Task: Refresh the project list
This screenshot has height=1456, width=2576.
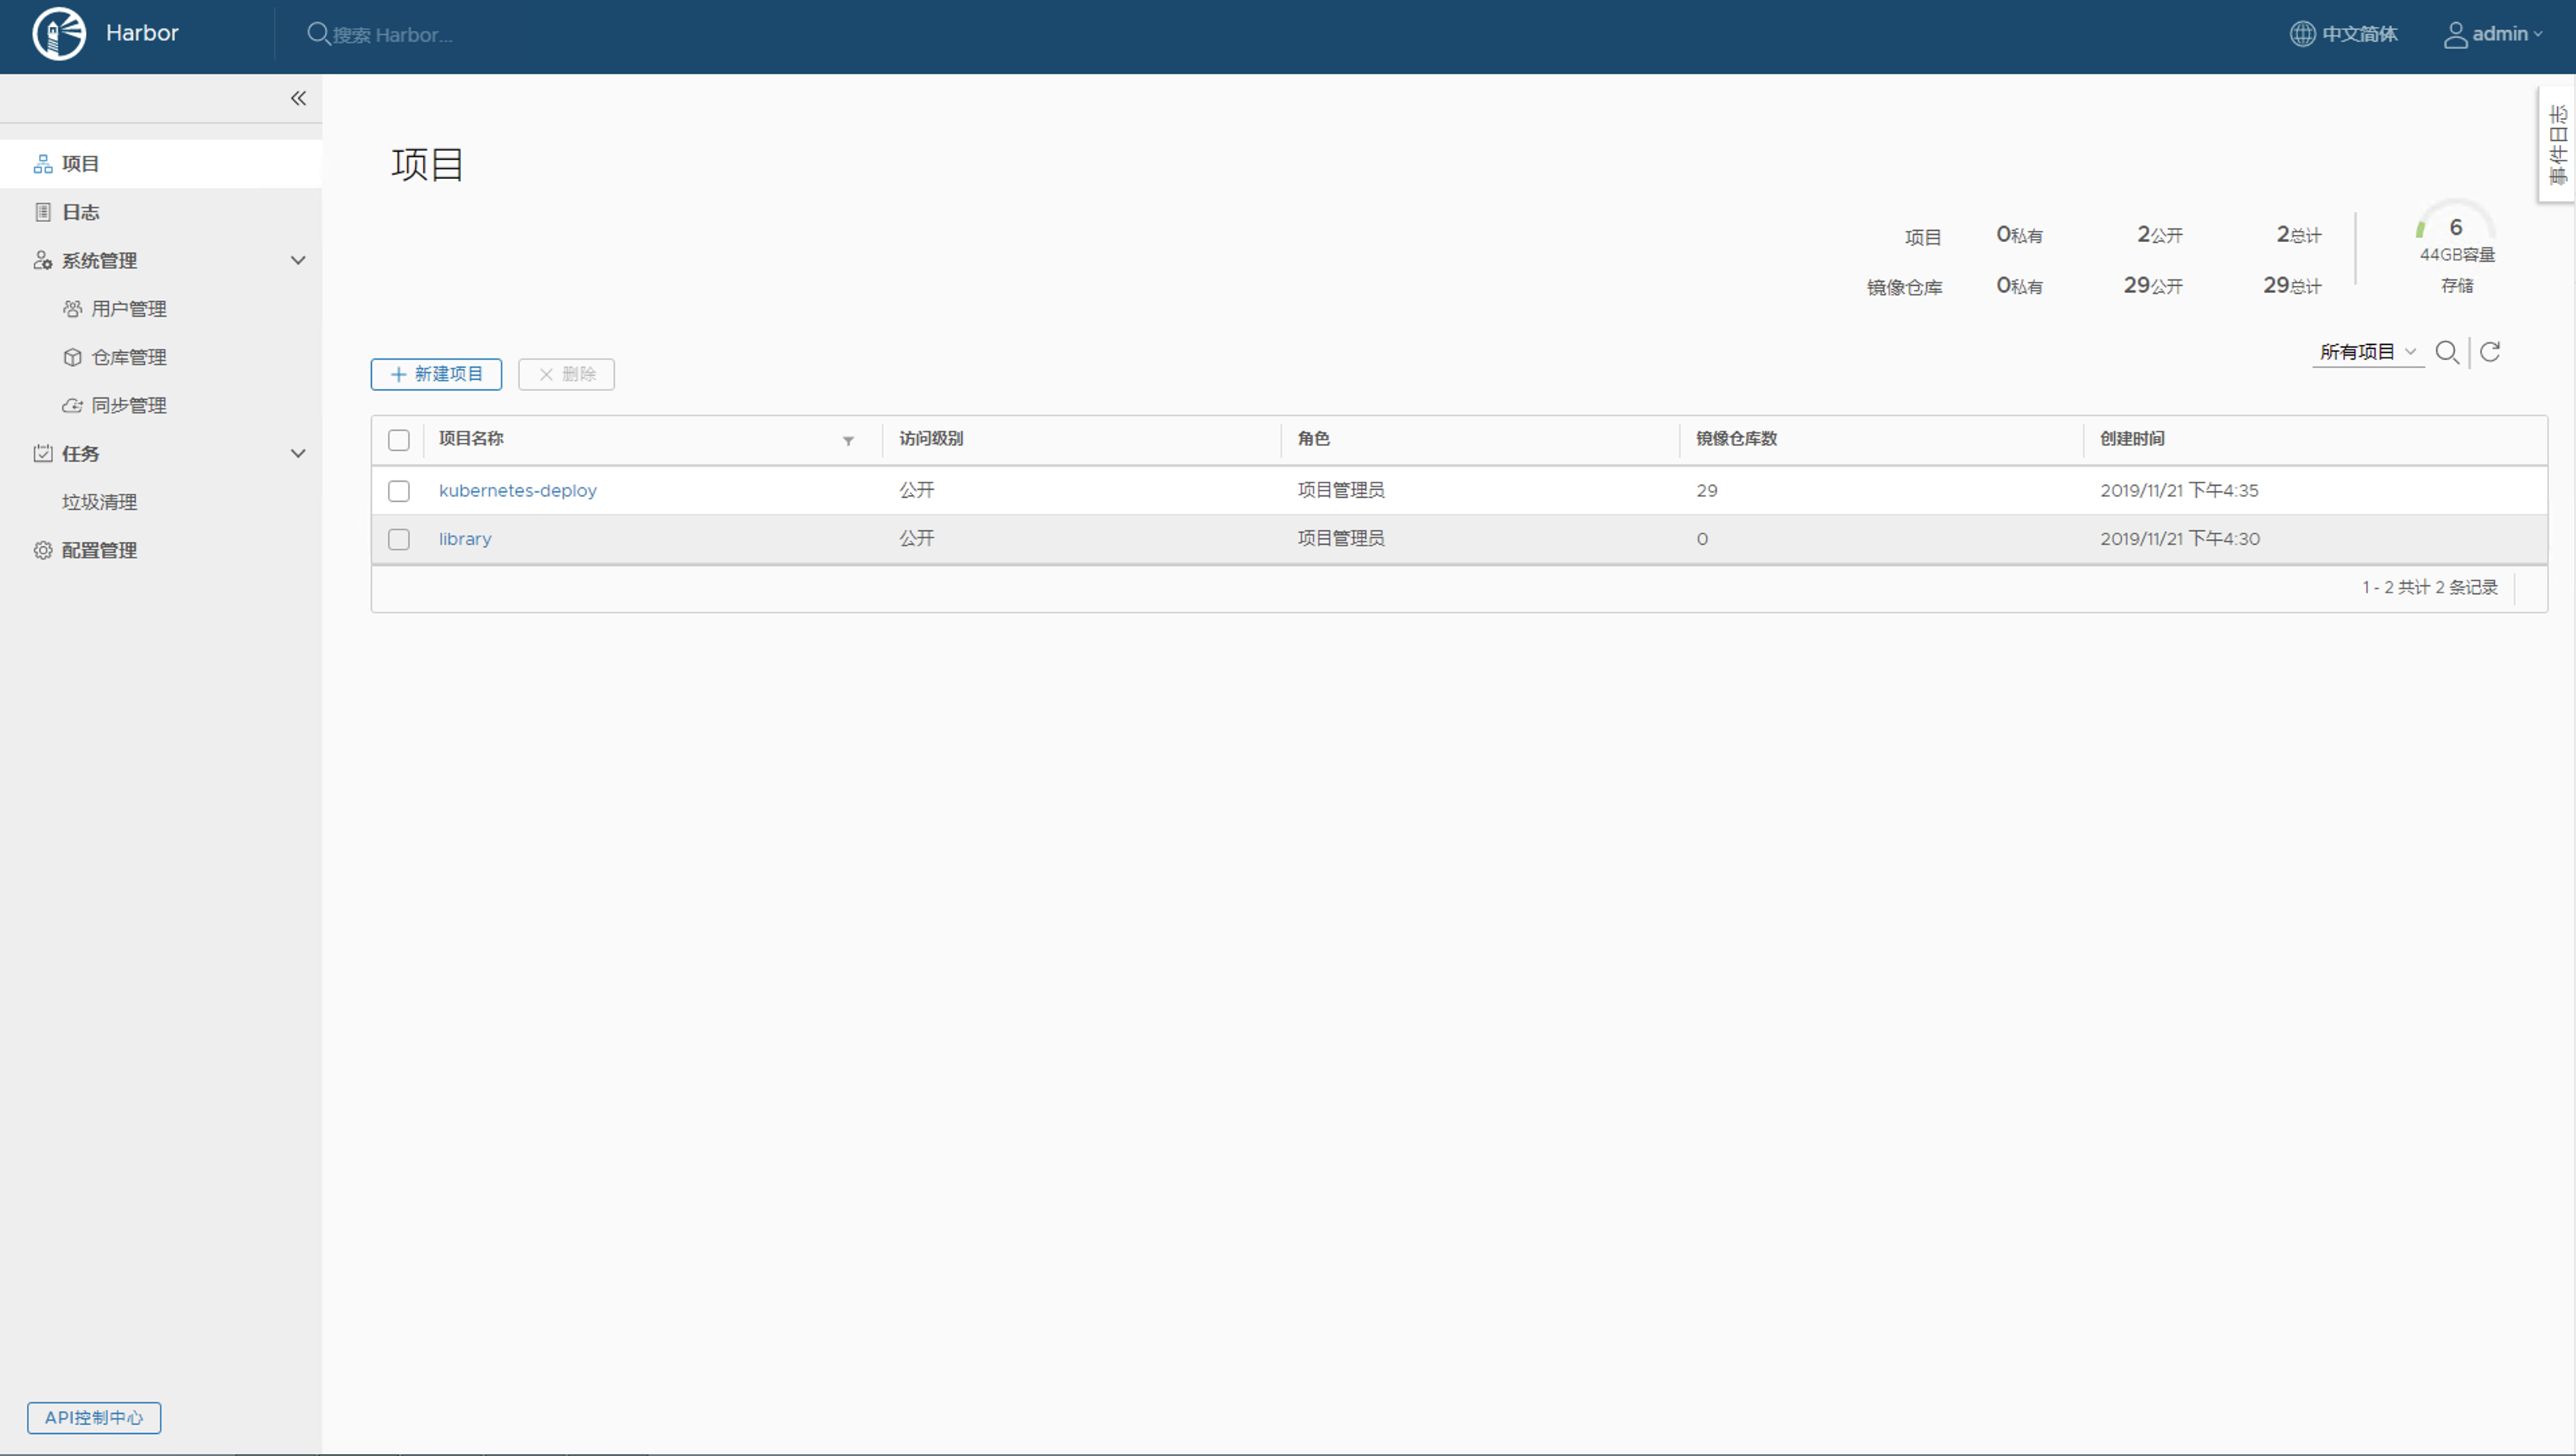Action: (2490, 352)
